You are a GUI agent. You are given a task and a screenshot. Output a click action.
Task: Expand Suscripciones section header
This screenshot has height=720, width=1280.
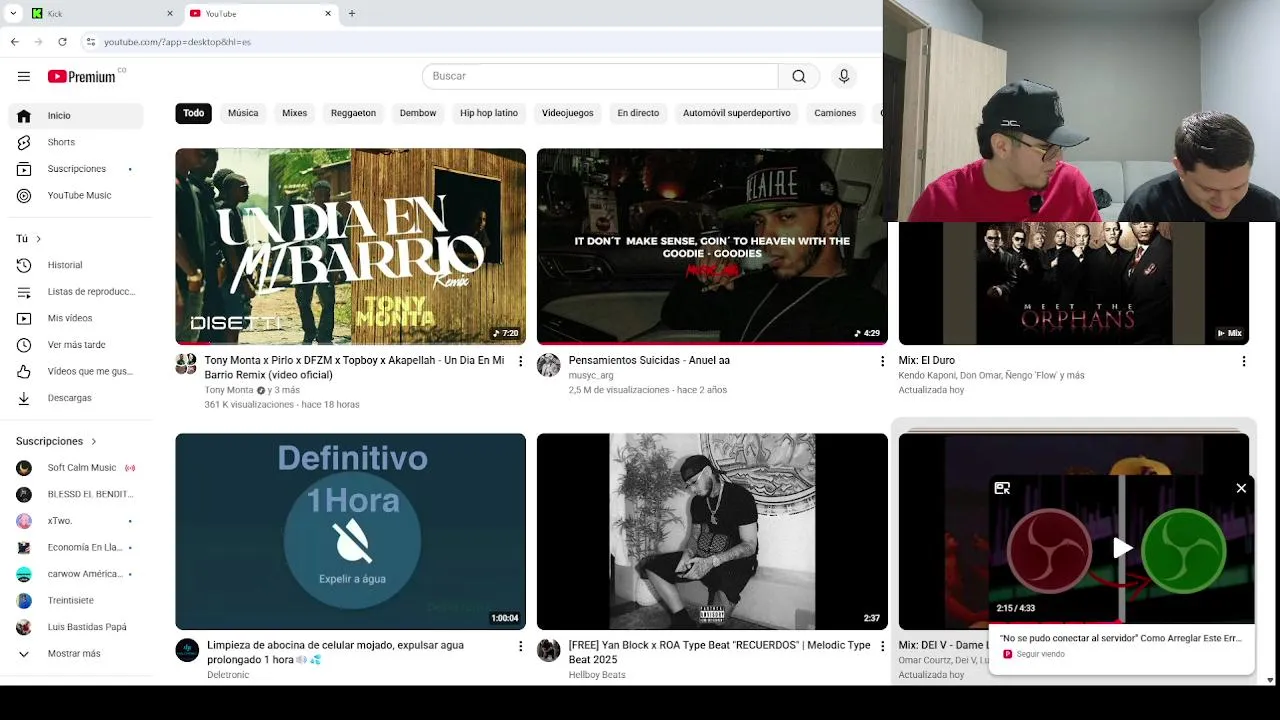click(57, 441)
